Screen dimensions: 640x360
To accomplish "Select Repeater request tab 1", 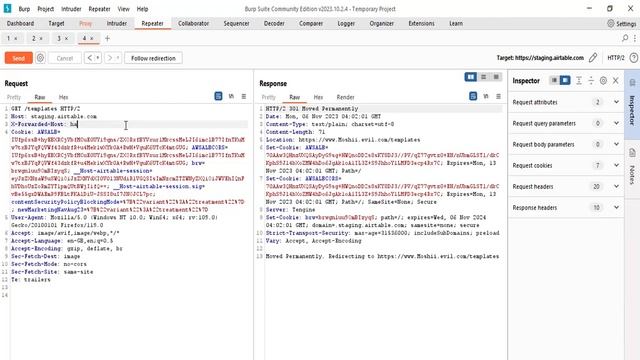I will [x=9, y=38].
